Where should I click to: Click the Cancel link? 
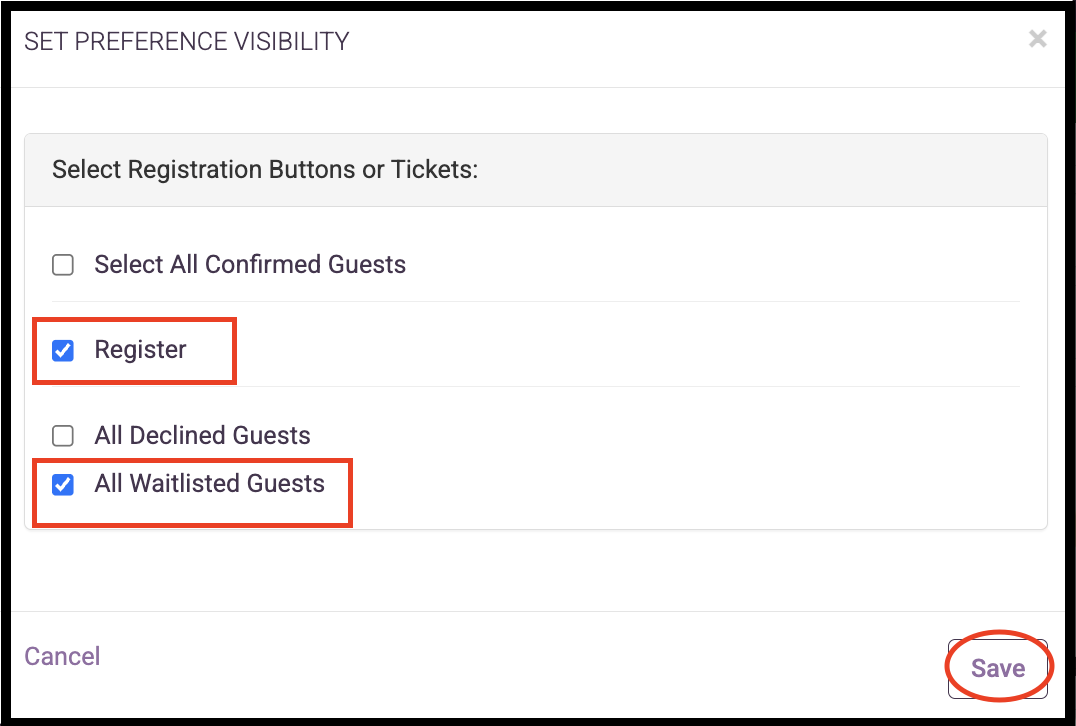tap(62, 656)
